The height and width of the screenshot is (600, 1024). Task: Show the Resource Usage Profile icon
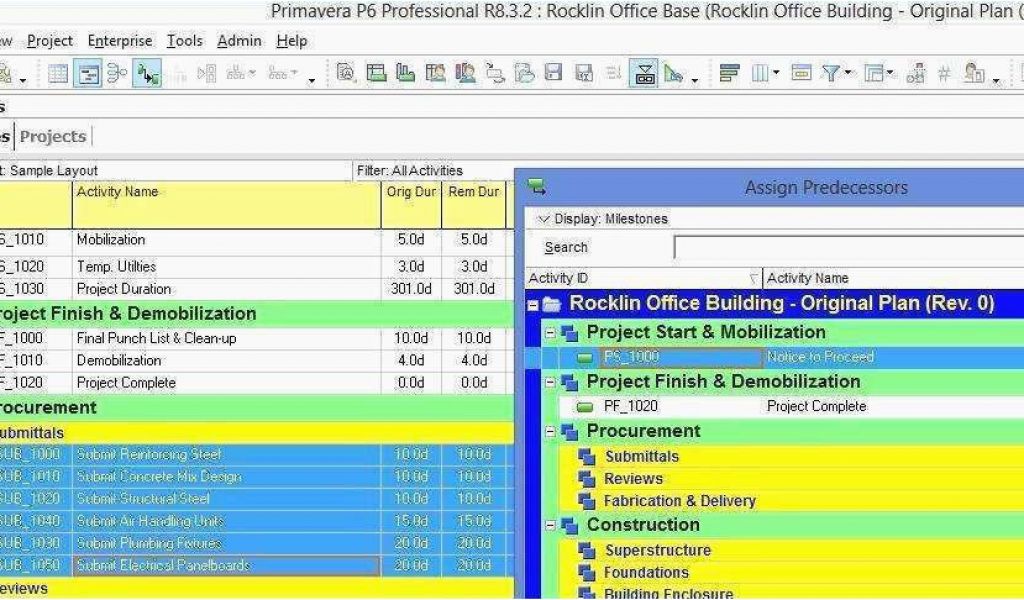(465, 72)
